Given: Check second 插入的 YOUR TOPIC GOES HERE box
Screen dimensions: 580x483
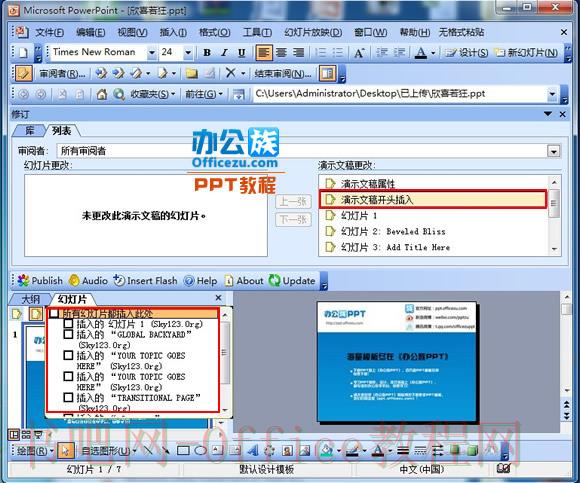Looking at the screenshot, I should tap(68, 376).
